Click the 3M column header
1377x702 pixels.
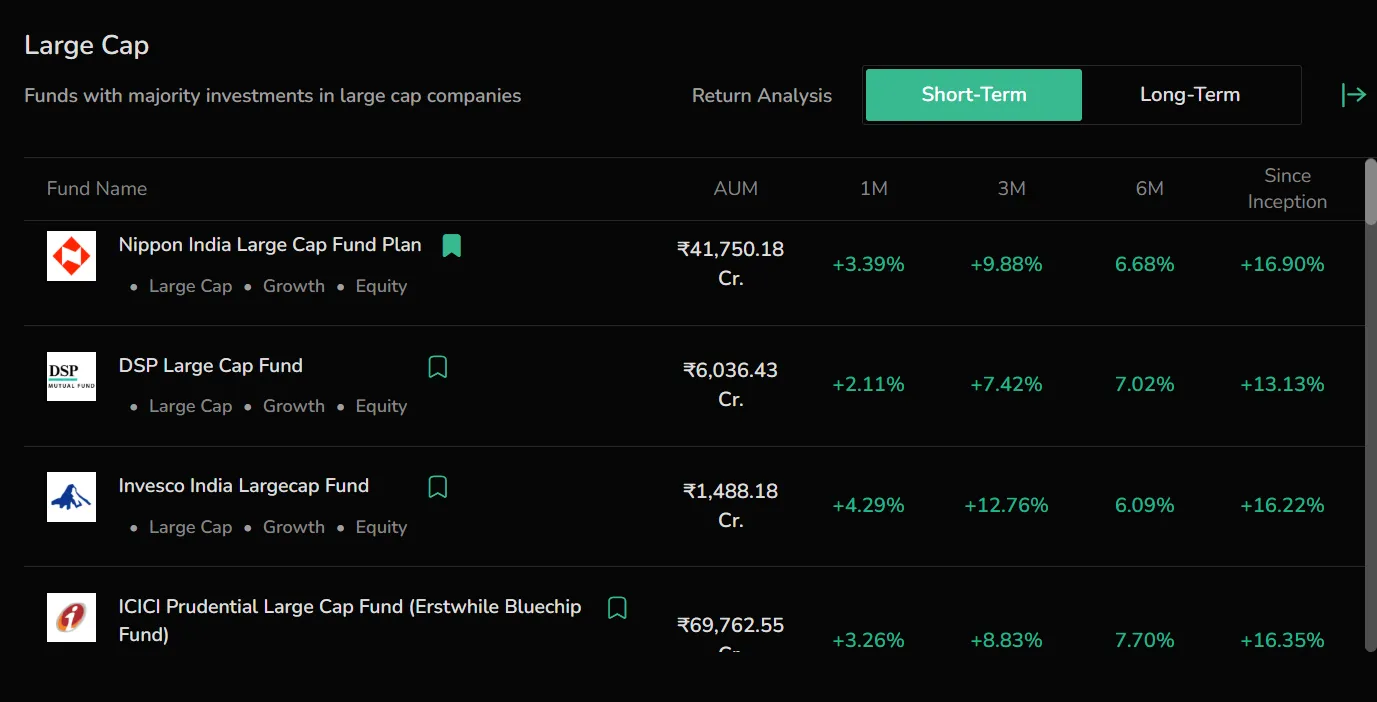click(1012, 188)
